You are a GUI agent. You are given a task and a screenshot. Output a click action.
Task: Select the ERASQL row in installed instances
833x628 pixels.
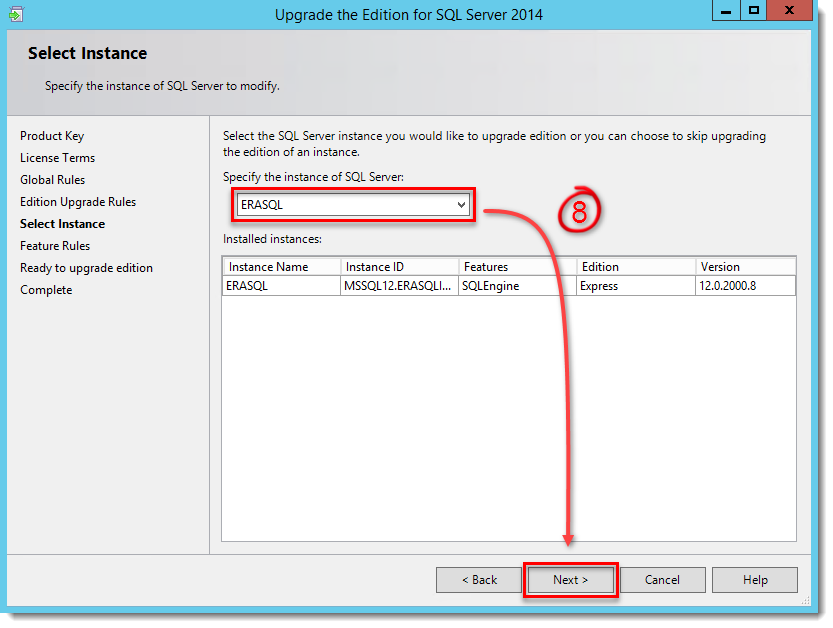[x=509, y=286]
